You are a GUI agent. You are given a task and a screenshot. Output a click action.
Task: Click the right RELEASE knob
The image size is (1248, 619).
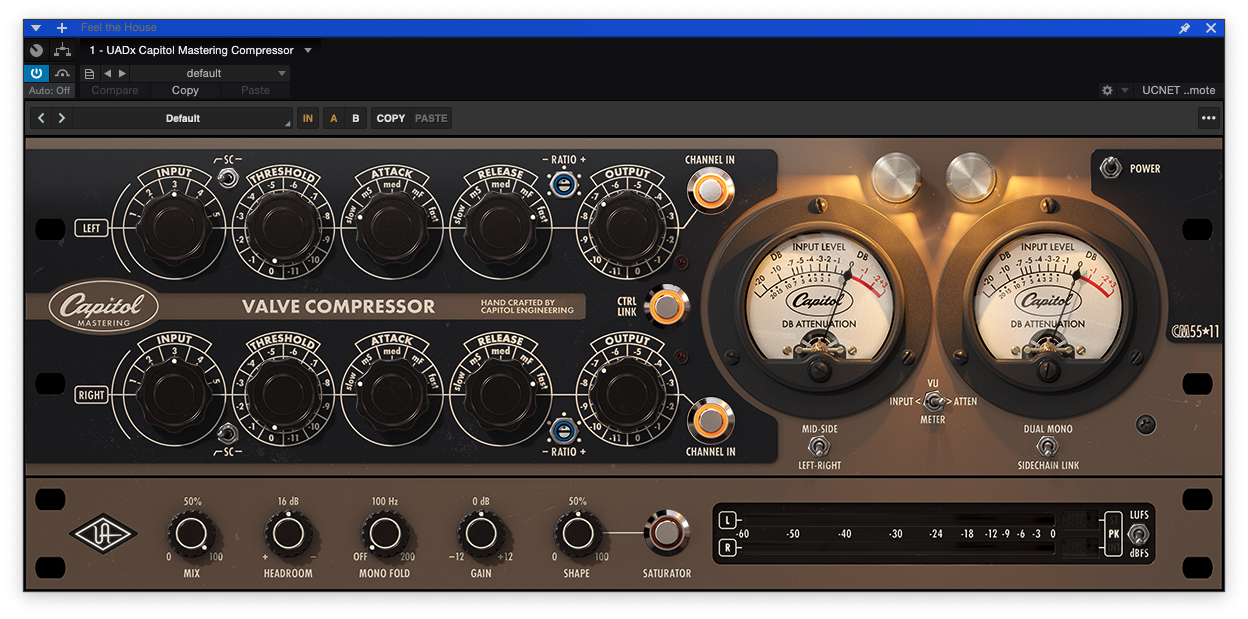click(500, 395)
